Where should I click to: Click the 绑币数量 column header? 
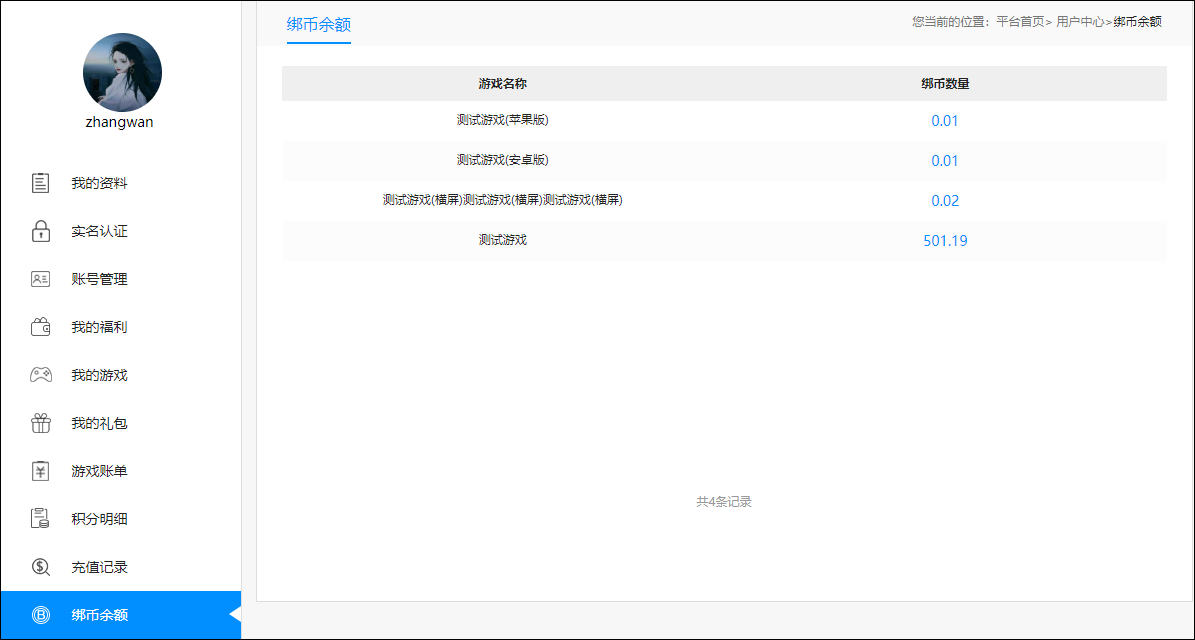click(945, 84)
